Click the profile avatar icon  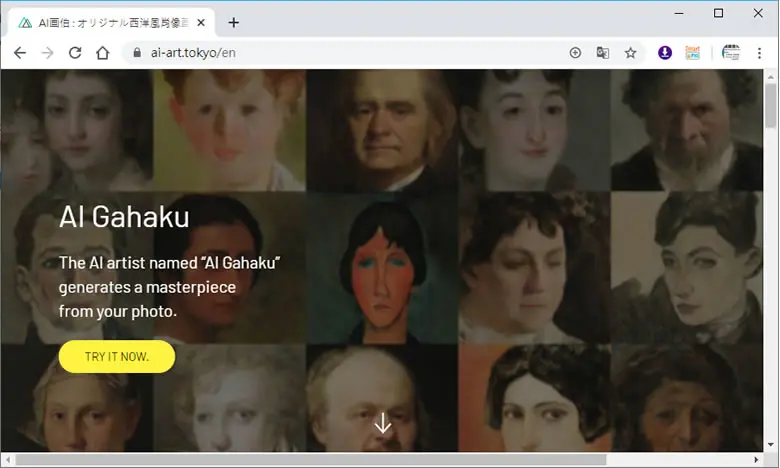coord(730,52)
